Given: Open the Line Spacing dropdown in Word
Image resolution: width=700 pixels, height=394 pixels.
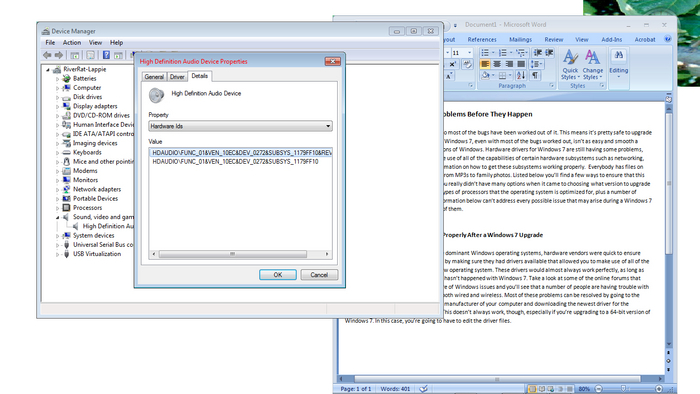Looking at the screenshot, I should pos(538,64).
